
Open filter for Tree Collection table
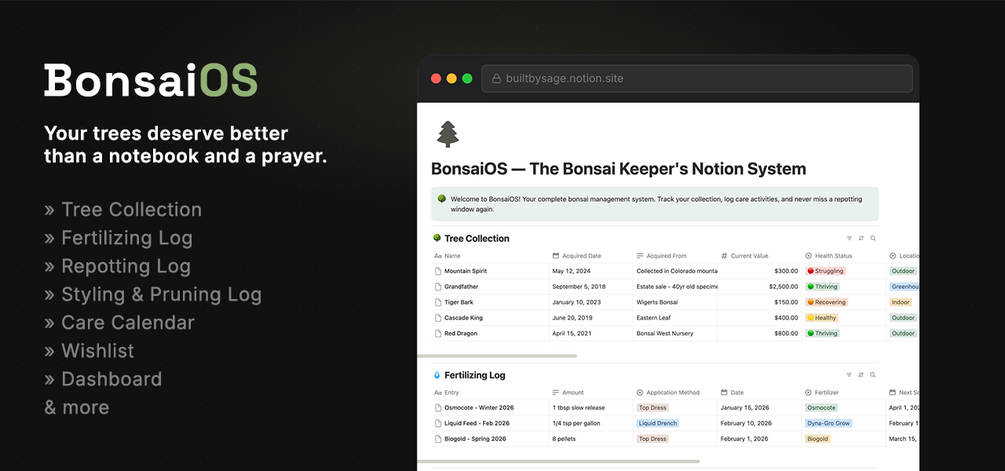pos(849,238)
